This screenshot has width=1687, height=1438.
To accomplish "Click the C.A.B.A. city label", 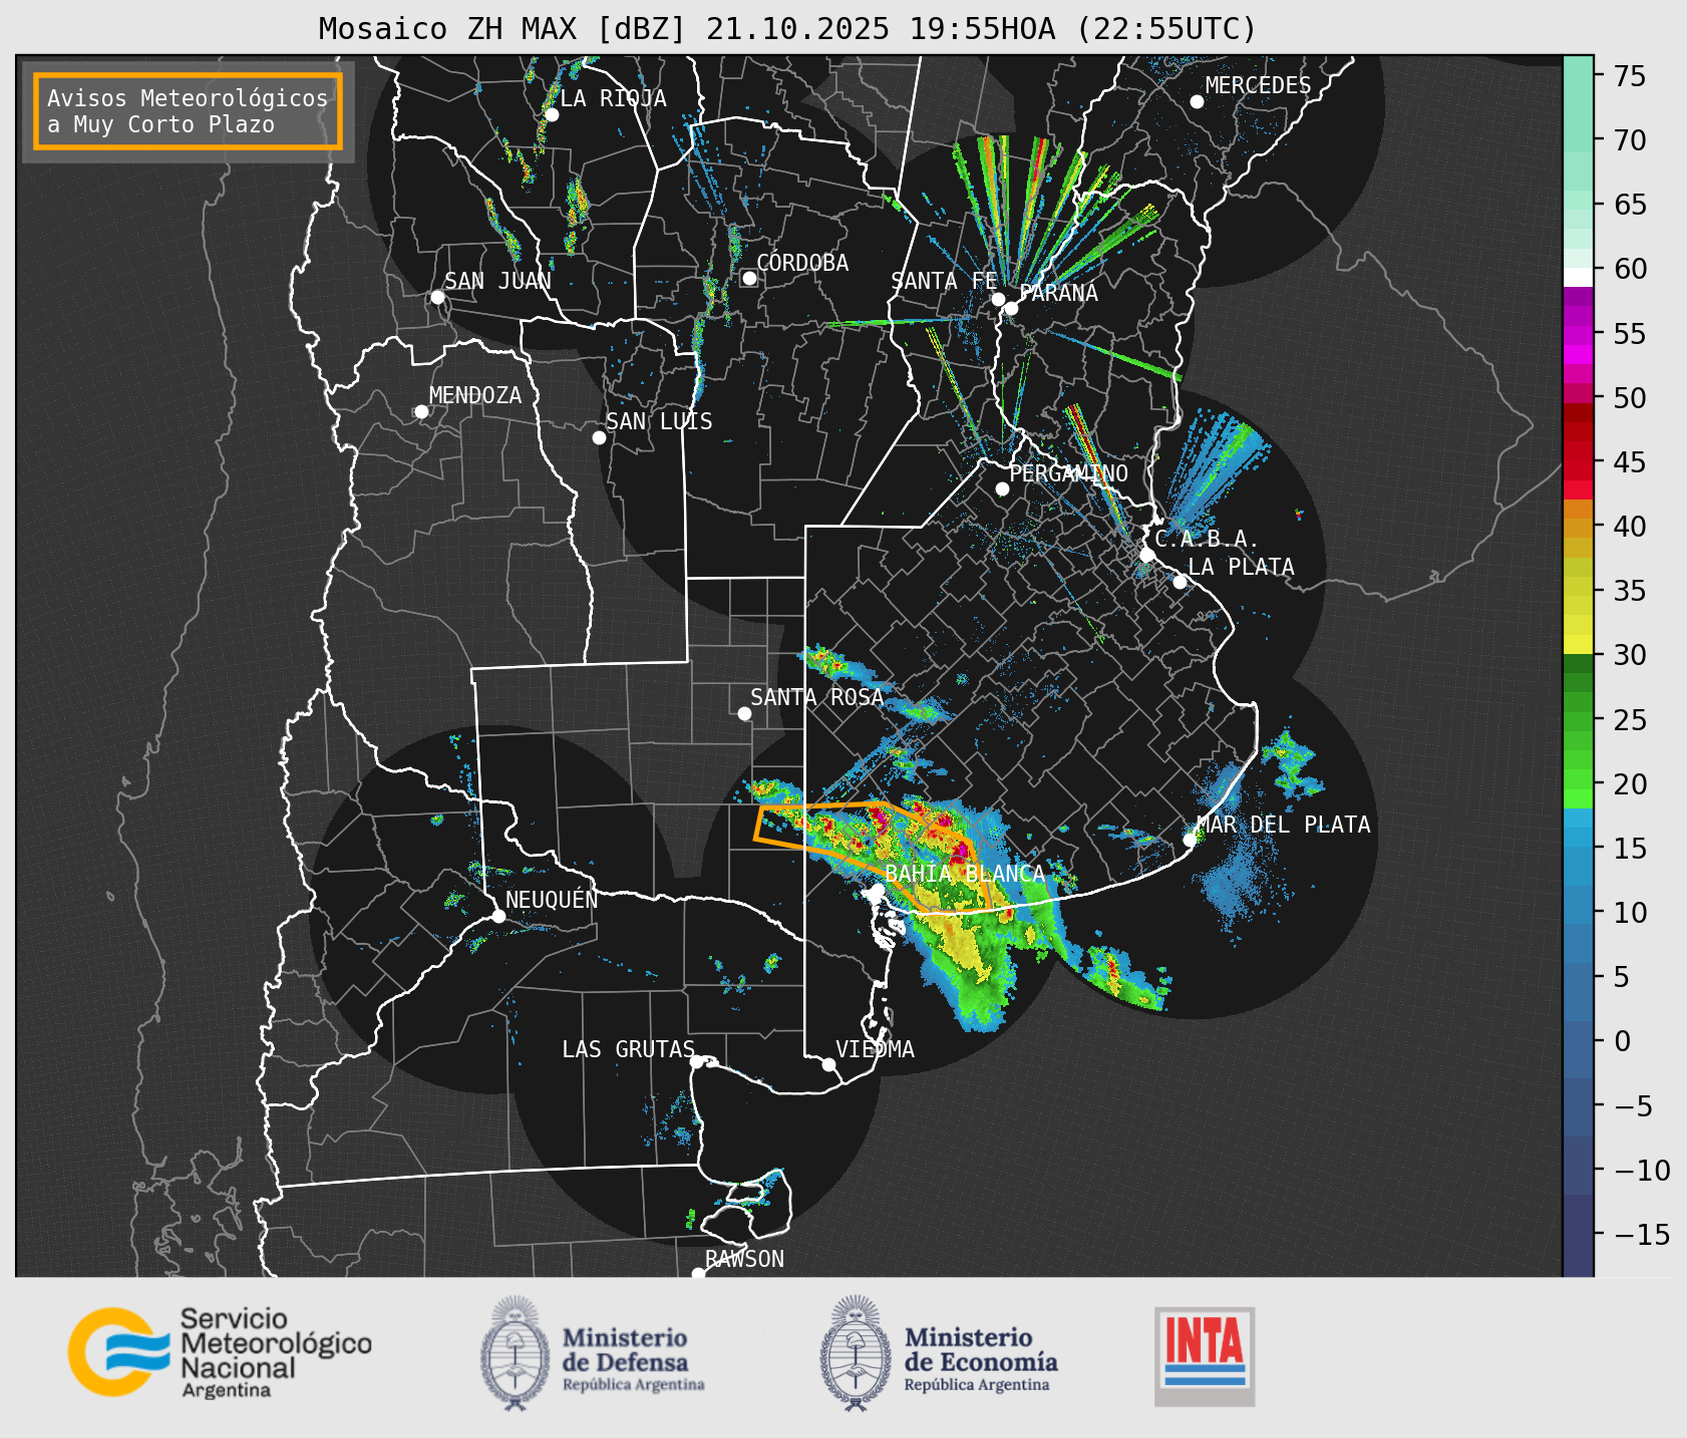I will [x=1207, y=539].
